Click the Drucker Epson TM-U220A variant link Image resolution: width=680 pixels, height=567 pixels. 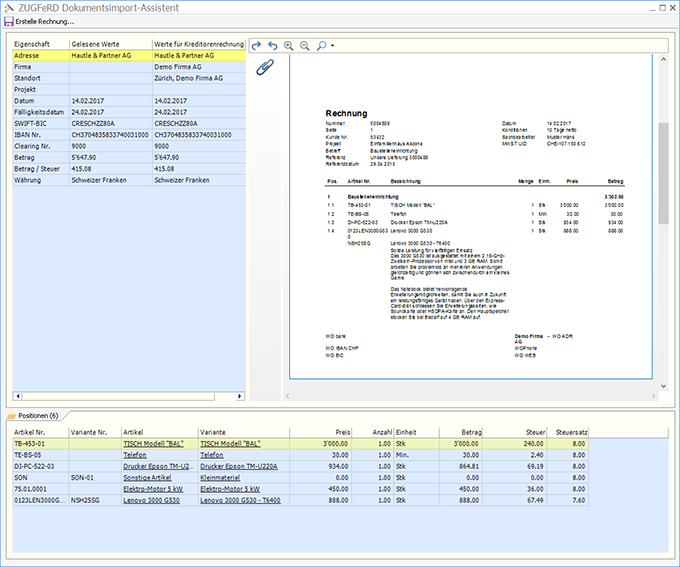(238, 466)
